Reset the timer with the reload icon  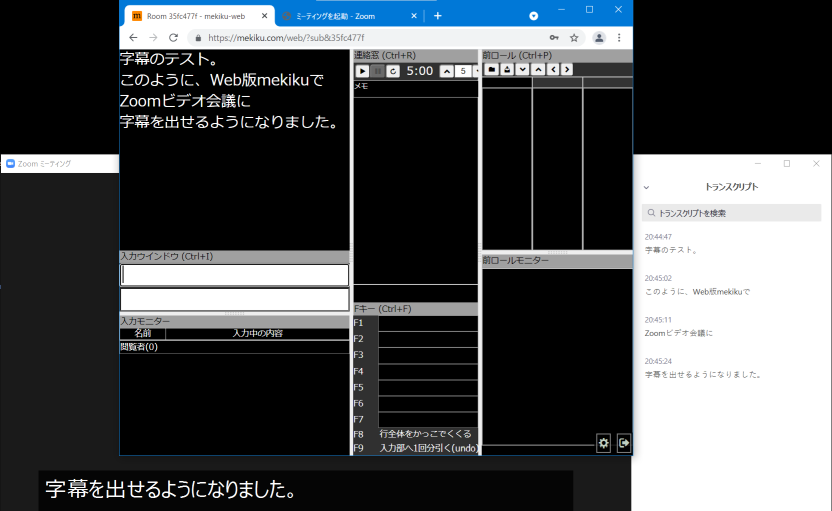393,71
